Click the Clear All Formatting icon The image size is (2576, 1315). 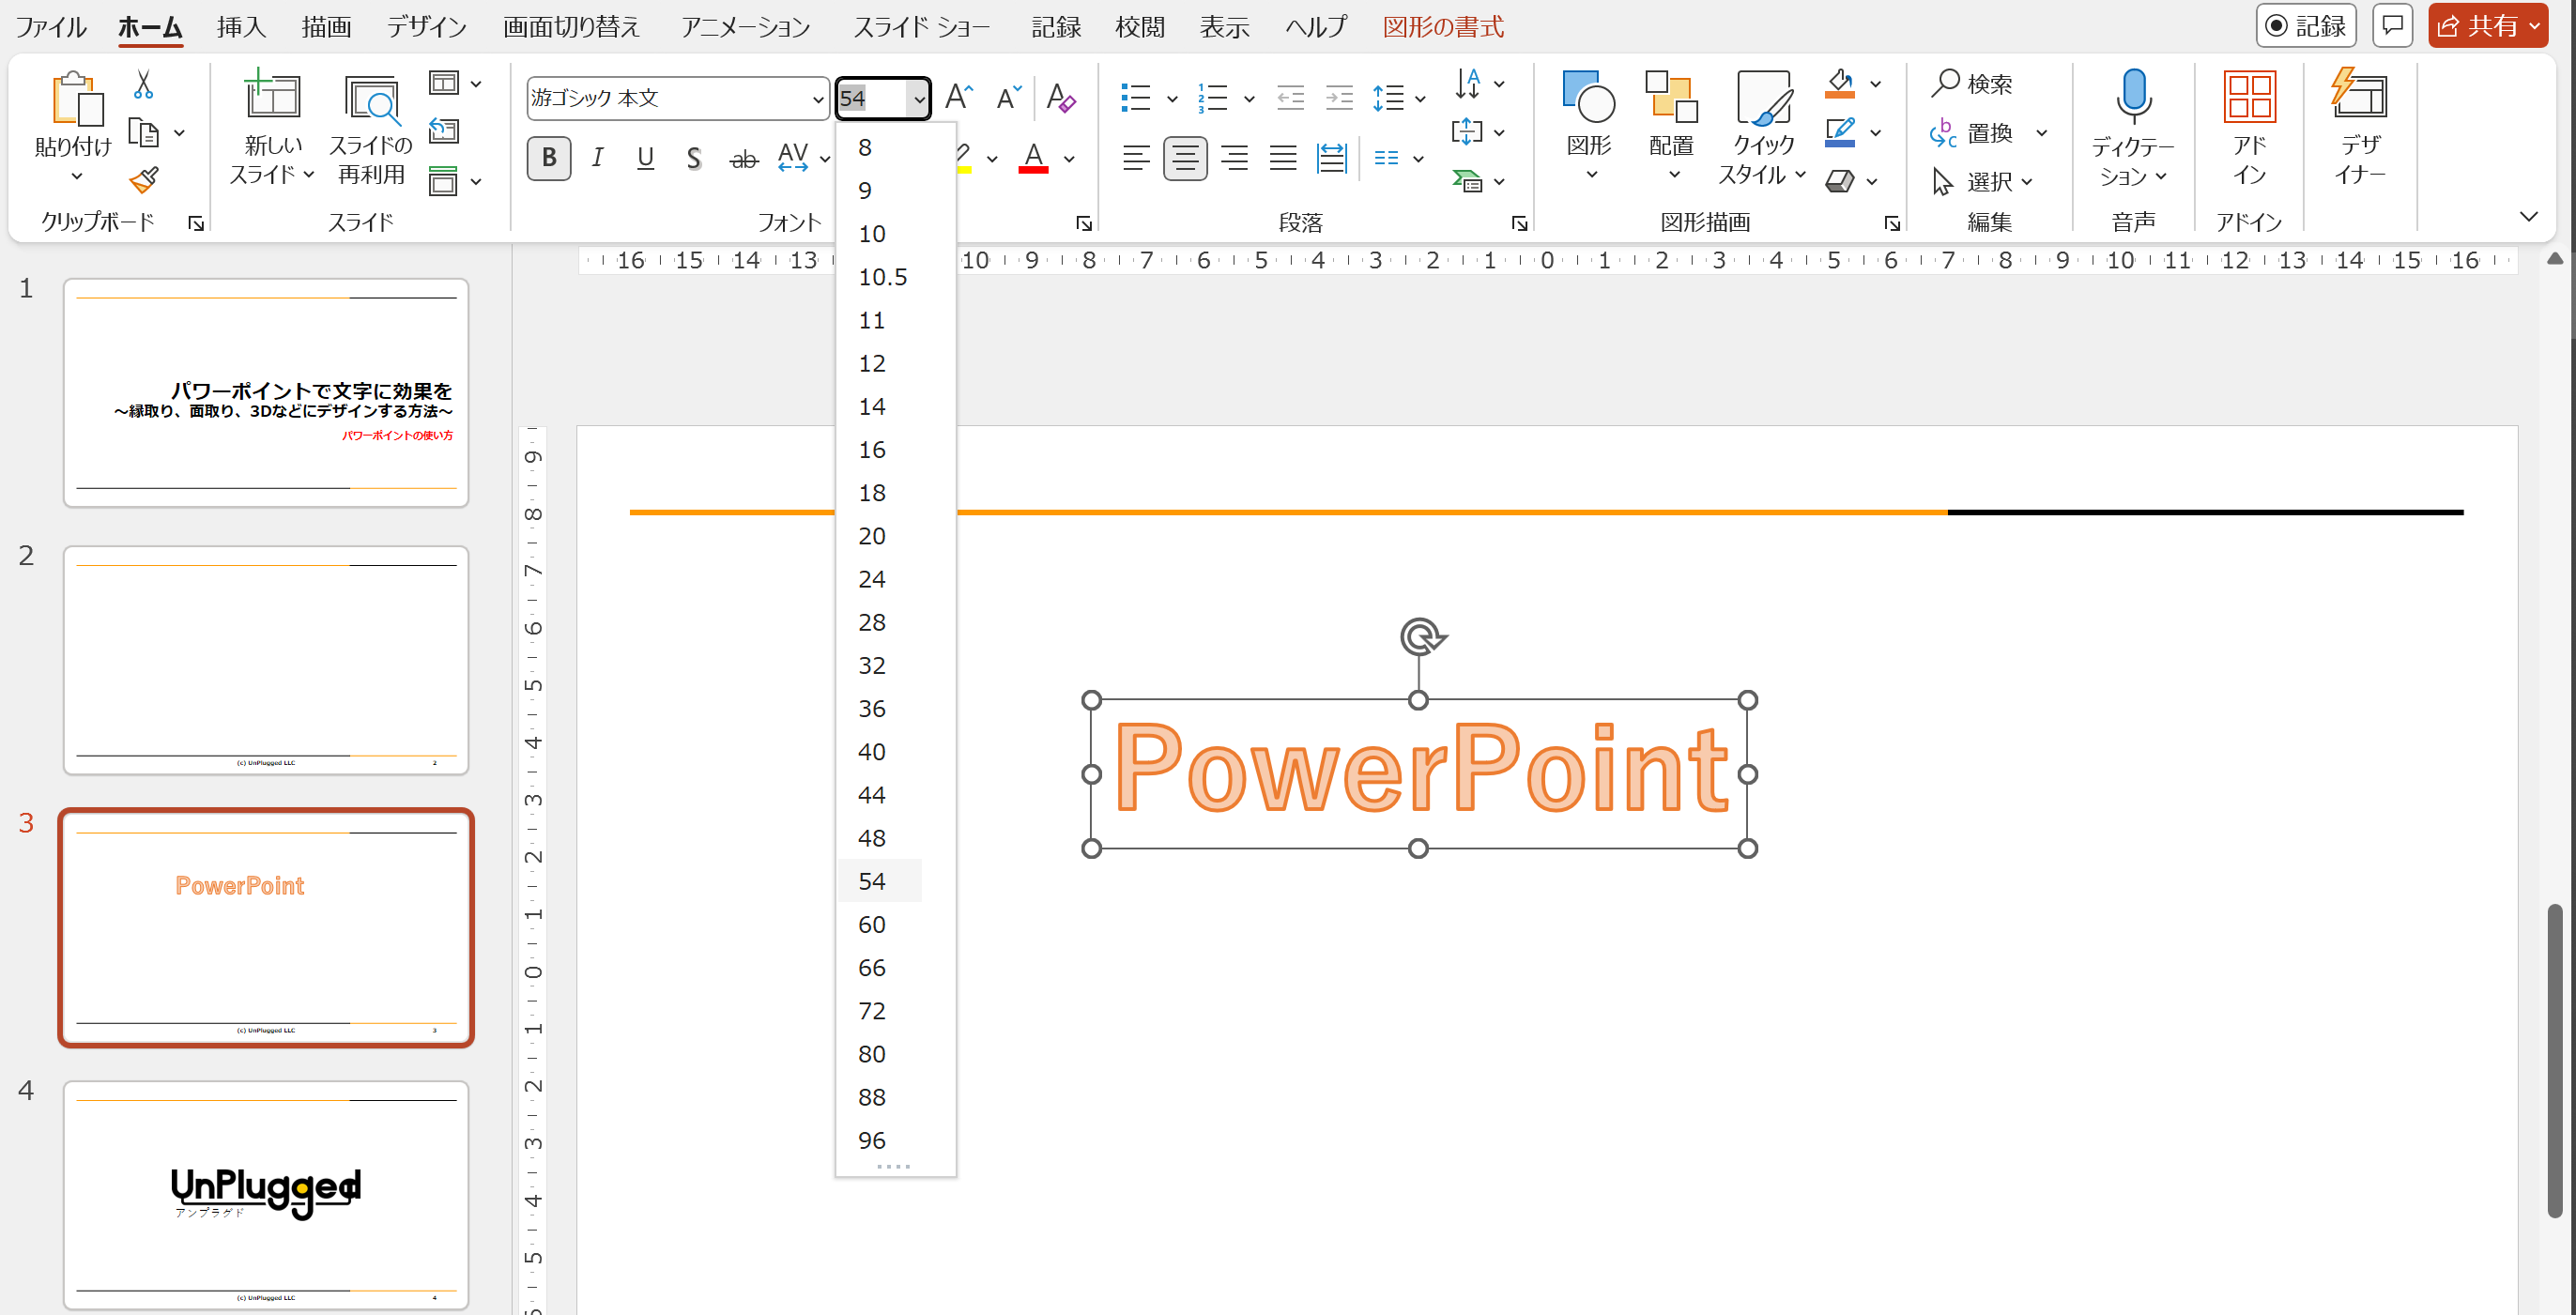point(1060,97)
